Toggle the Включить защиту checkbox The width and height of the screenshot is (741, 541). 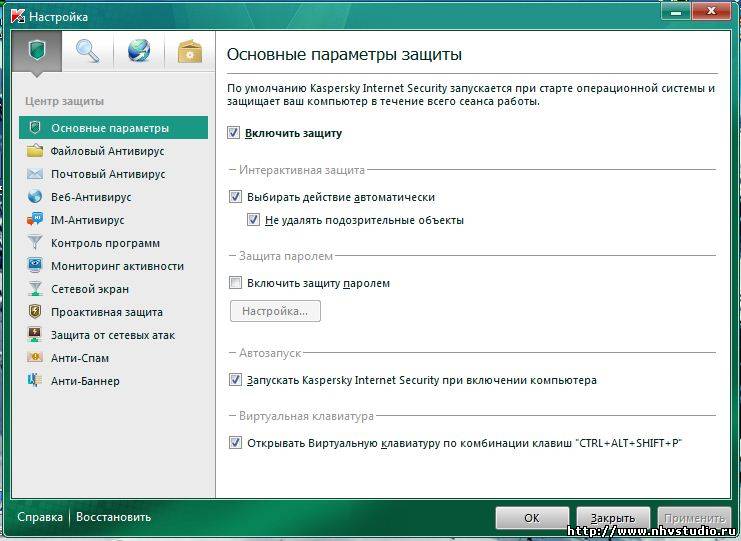point(233,133)
